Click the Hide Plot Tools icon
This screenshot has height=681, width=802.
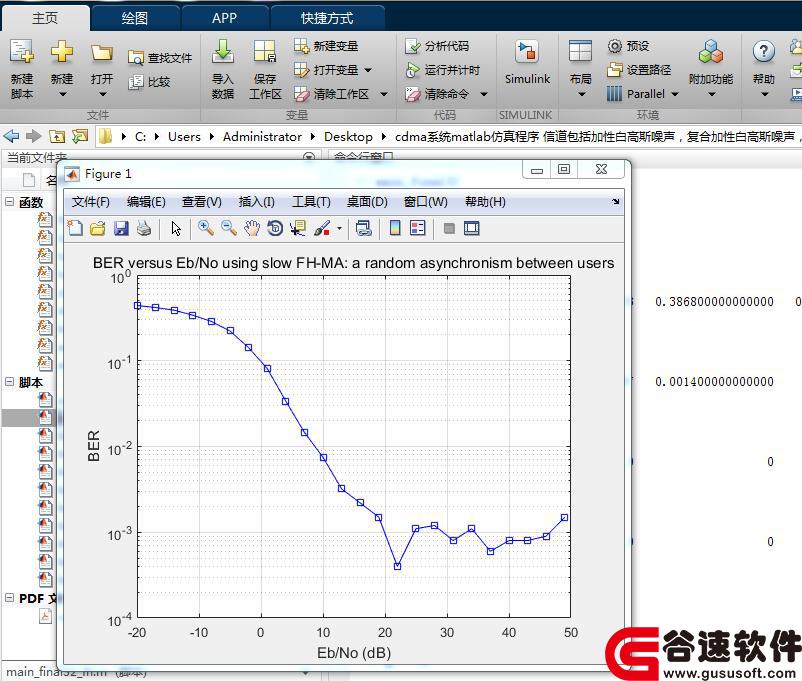[449, 228]
